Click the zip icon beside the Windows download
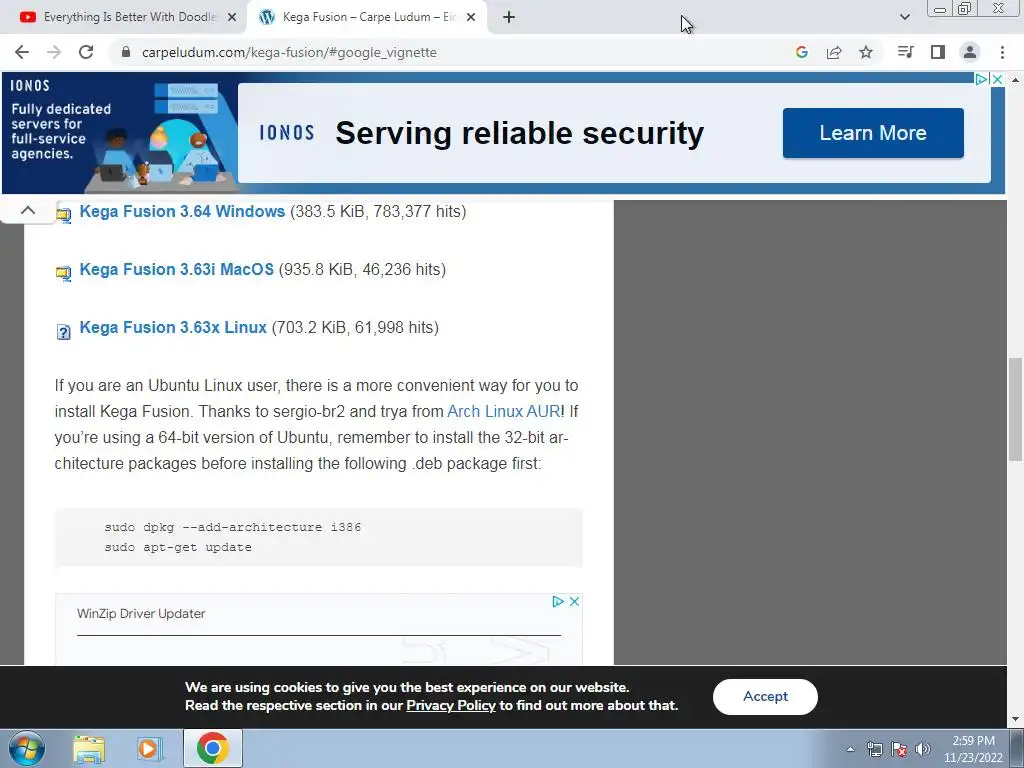1024x768 pixels. (63, 215)
